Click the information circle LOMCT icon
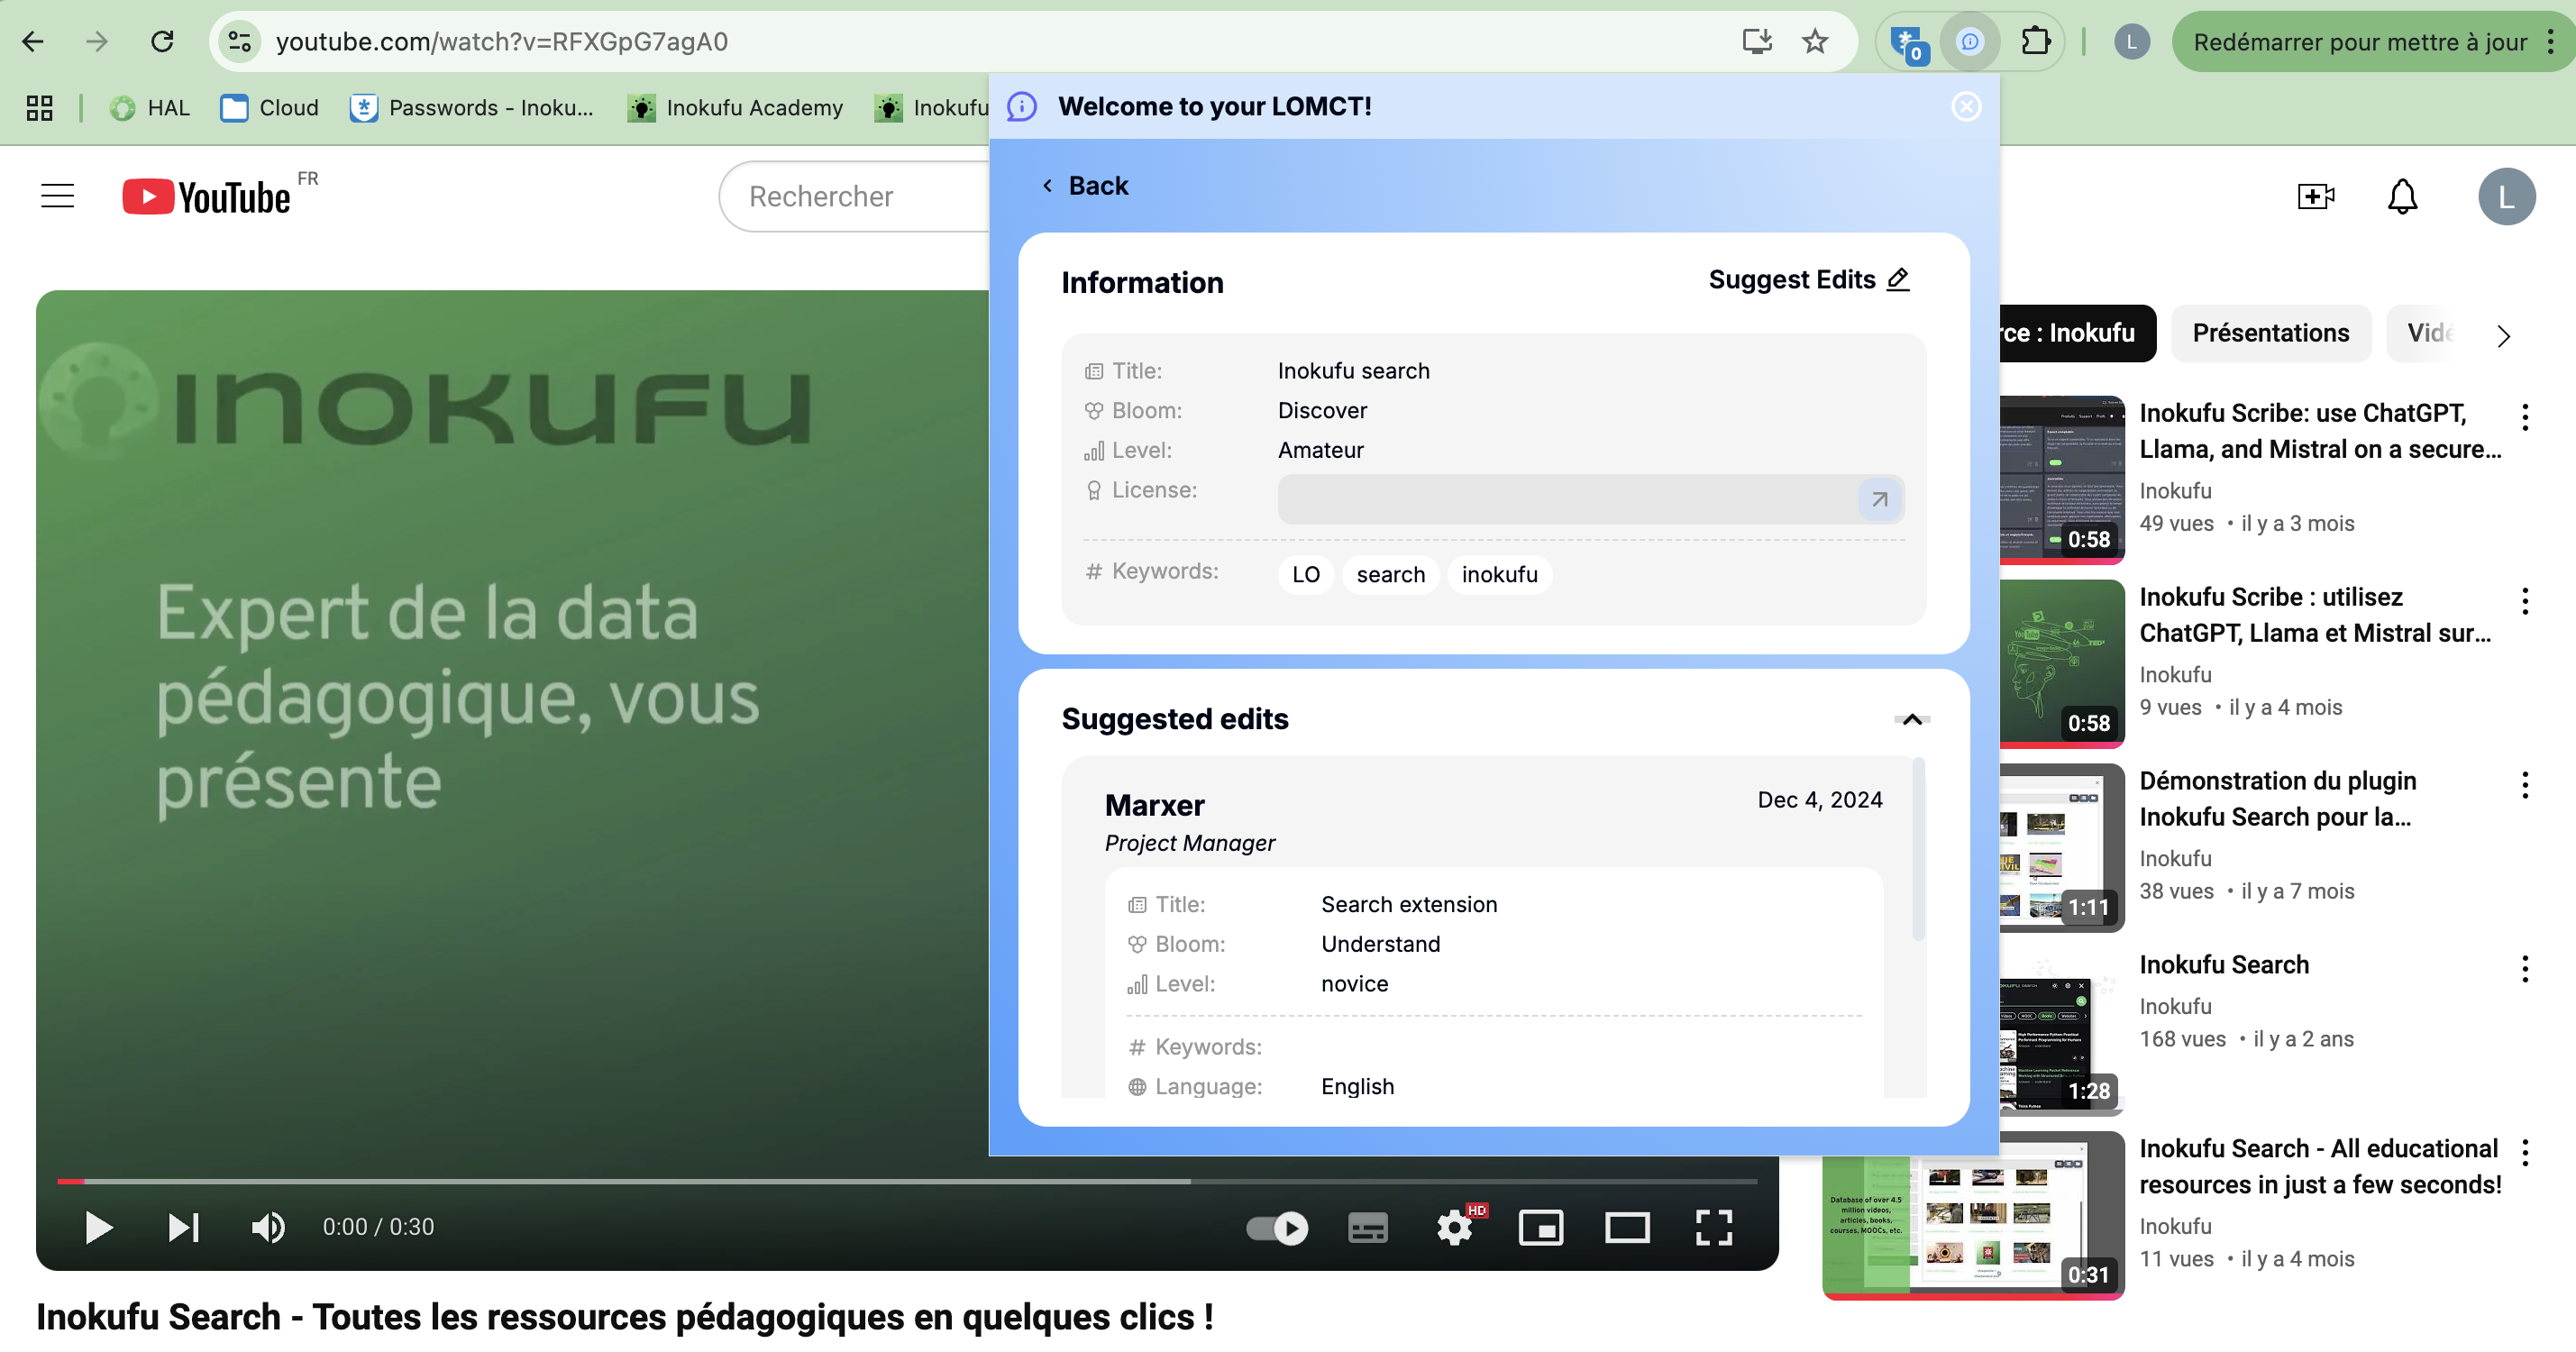The height and width of the screenshot is (1352, 2576). point(1022,105)
